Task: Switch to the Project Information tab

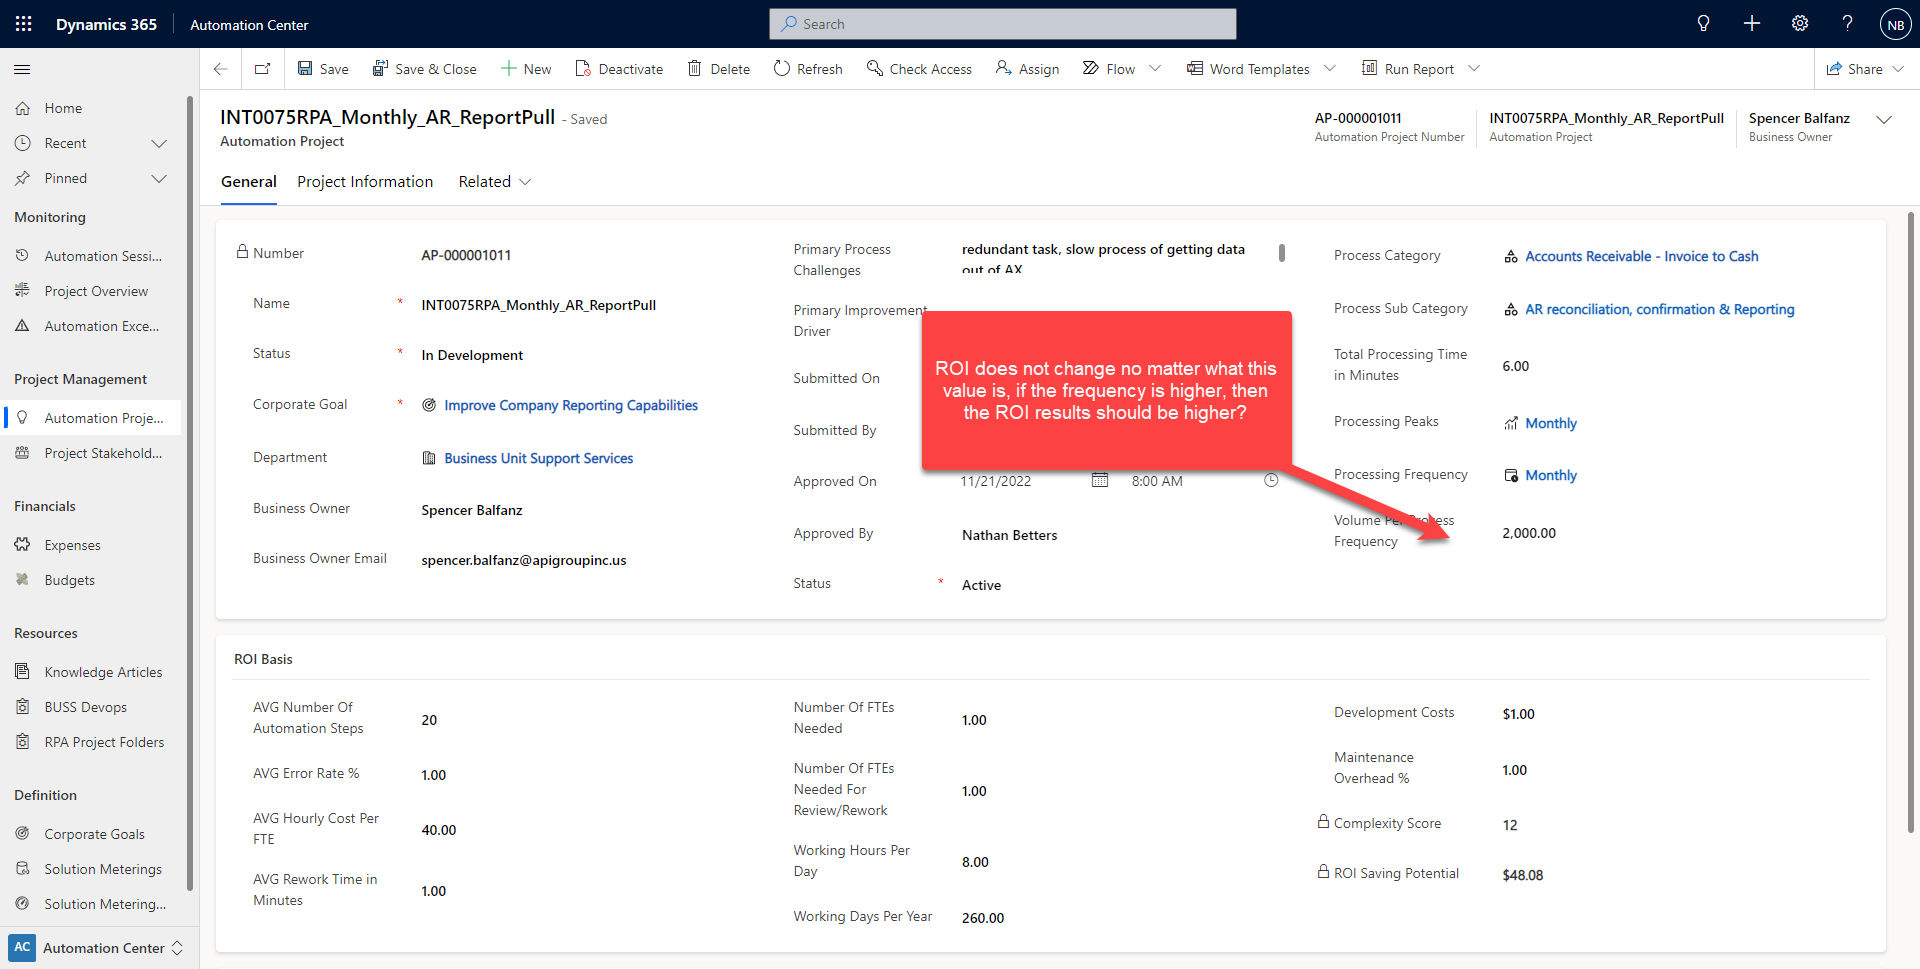Action: 364,181
